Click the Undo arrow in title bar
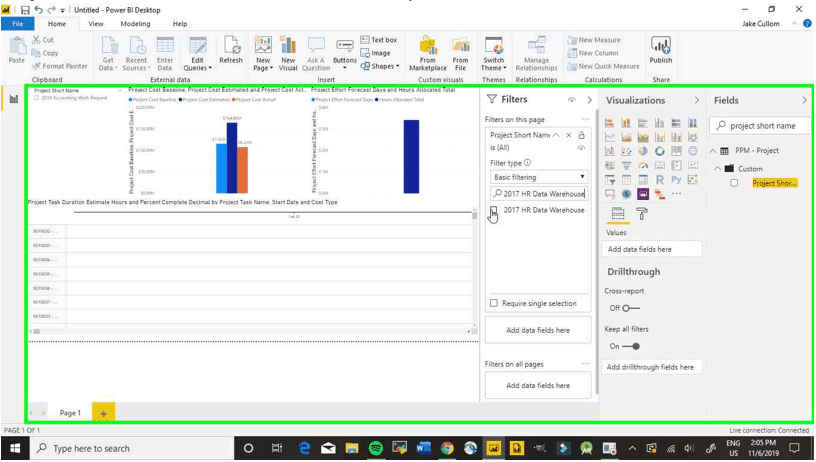This screenshot has width=816, height=462. point(38,10)
